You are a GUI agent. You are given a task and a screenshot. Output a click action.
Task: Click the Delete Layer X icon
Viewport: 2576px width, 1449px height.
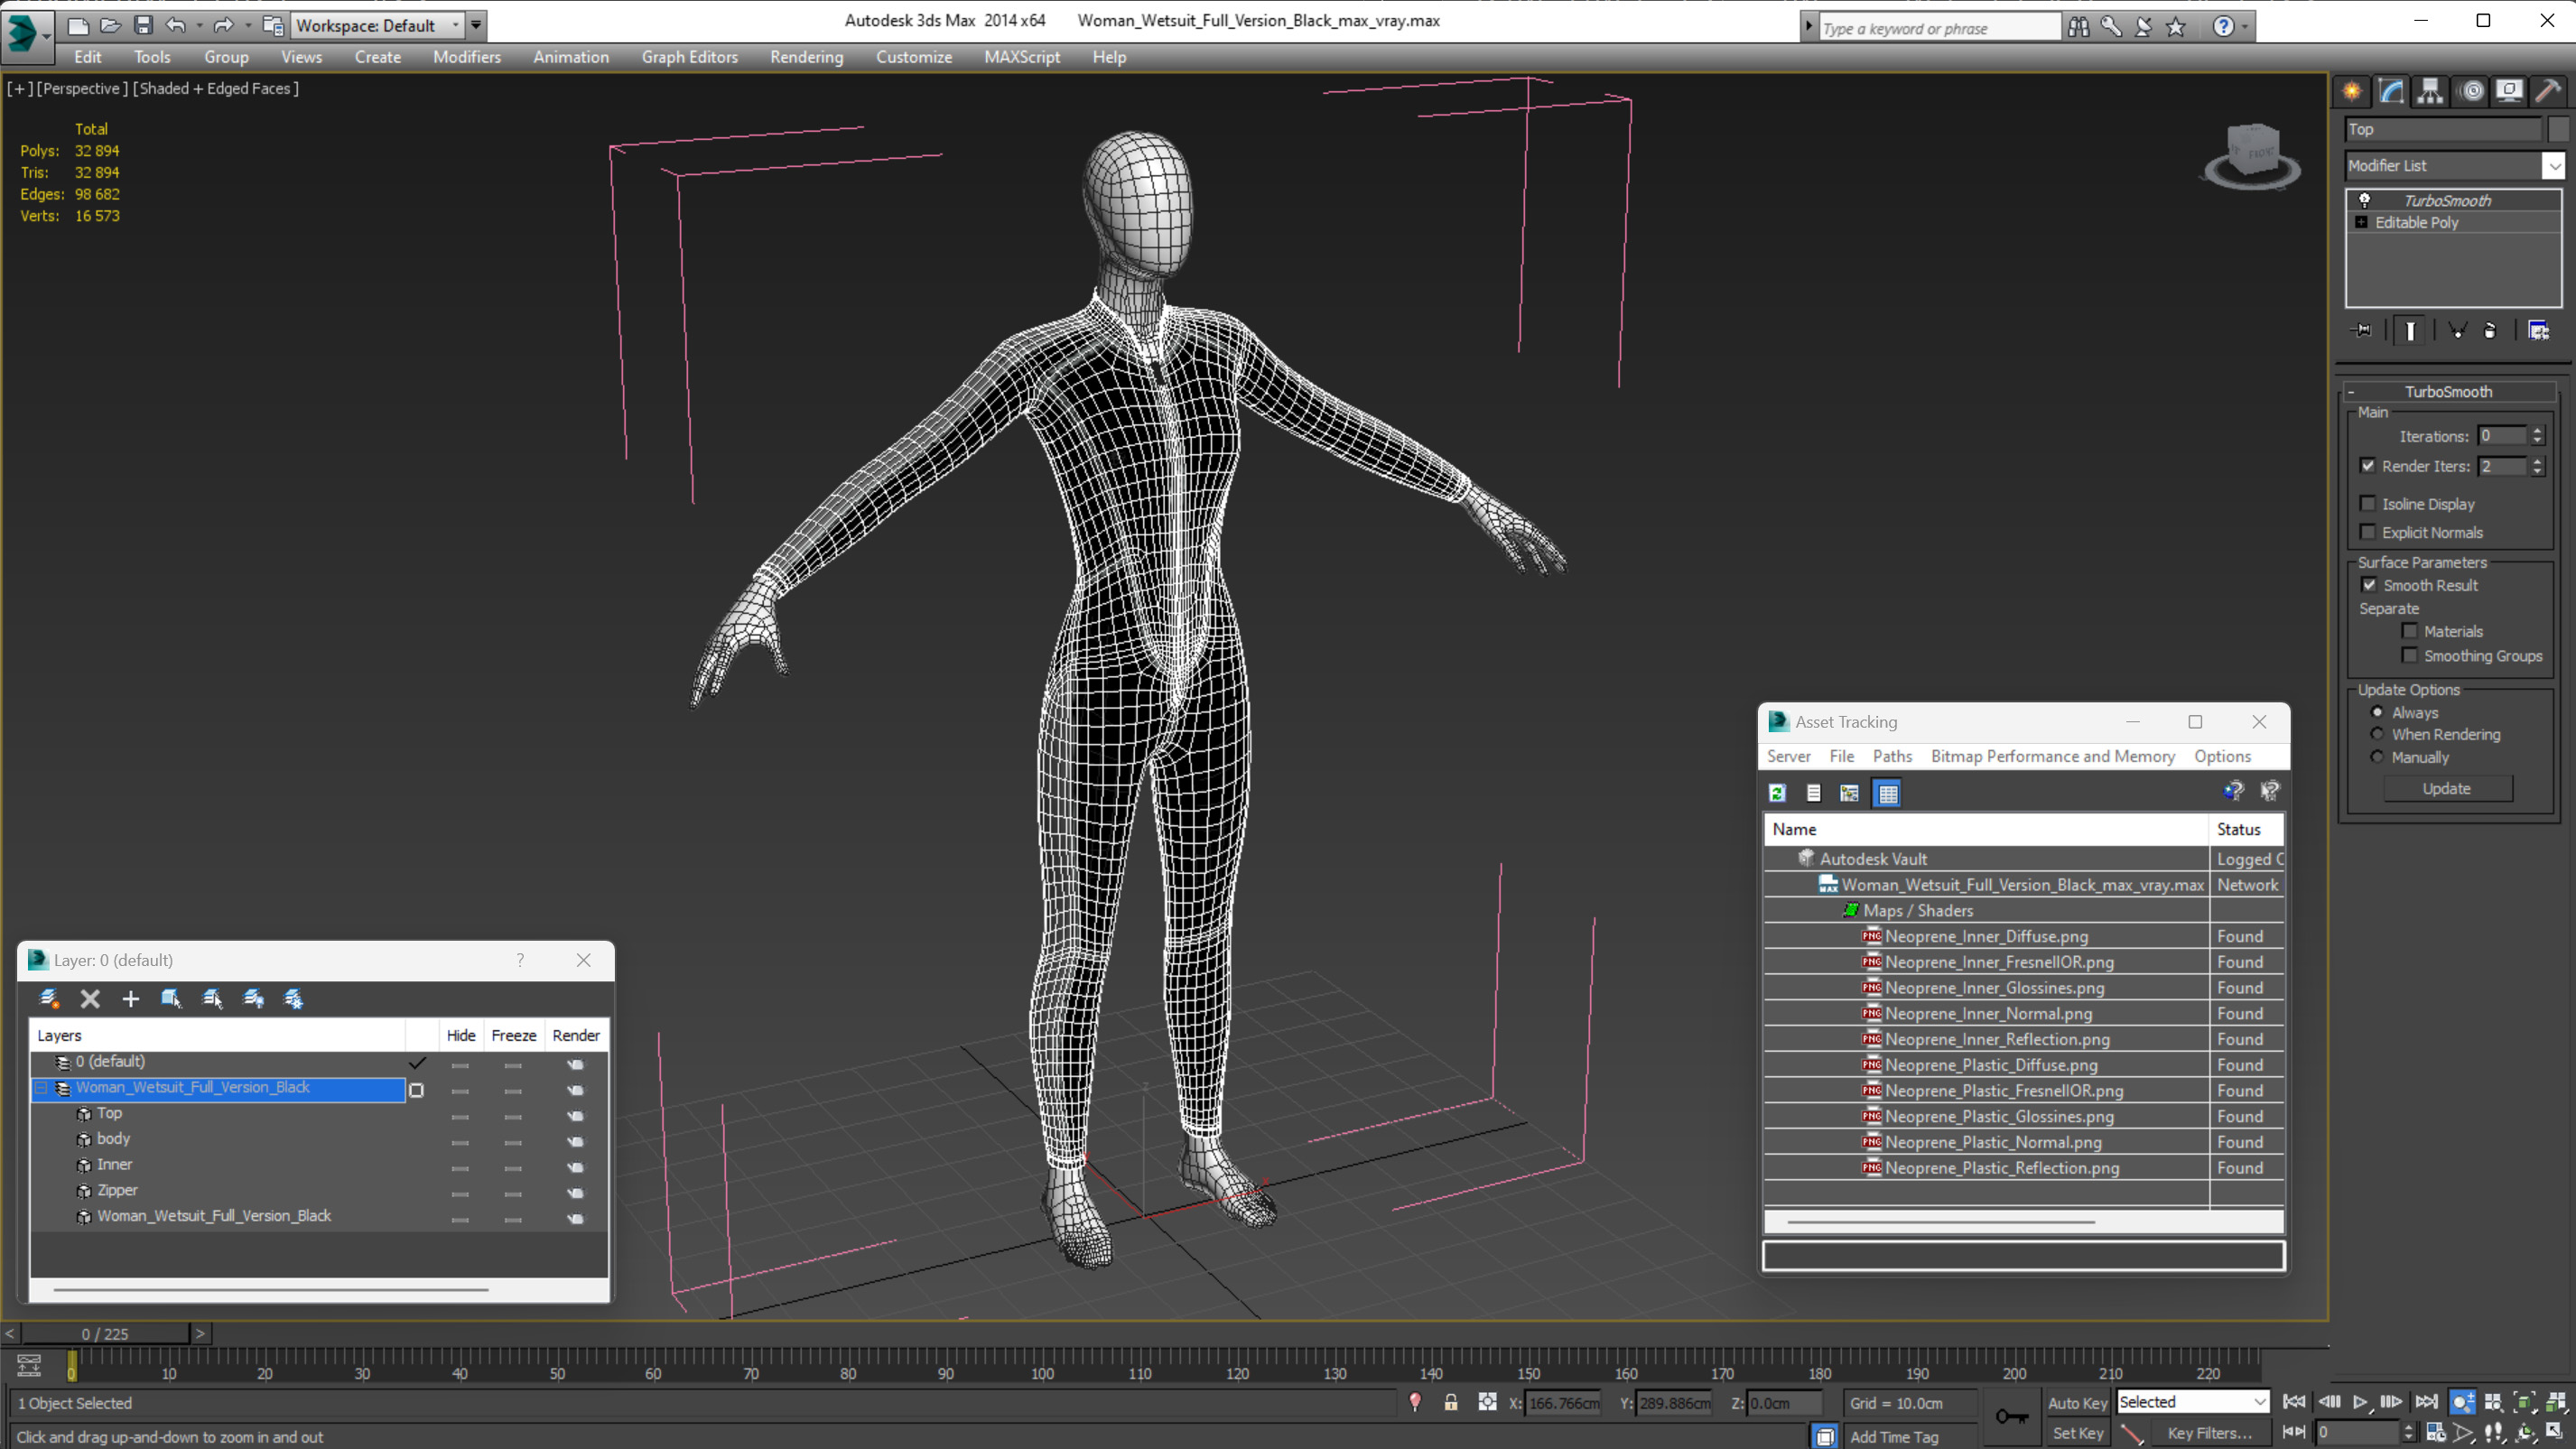tap(90, 998)
